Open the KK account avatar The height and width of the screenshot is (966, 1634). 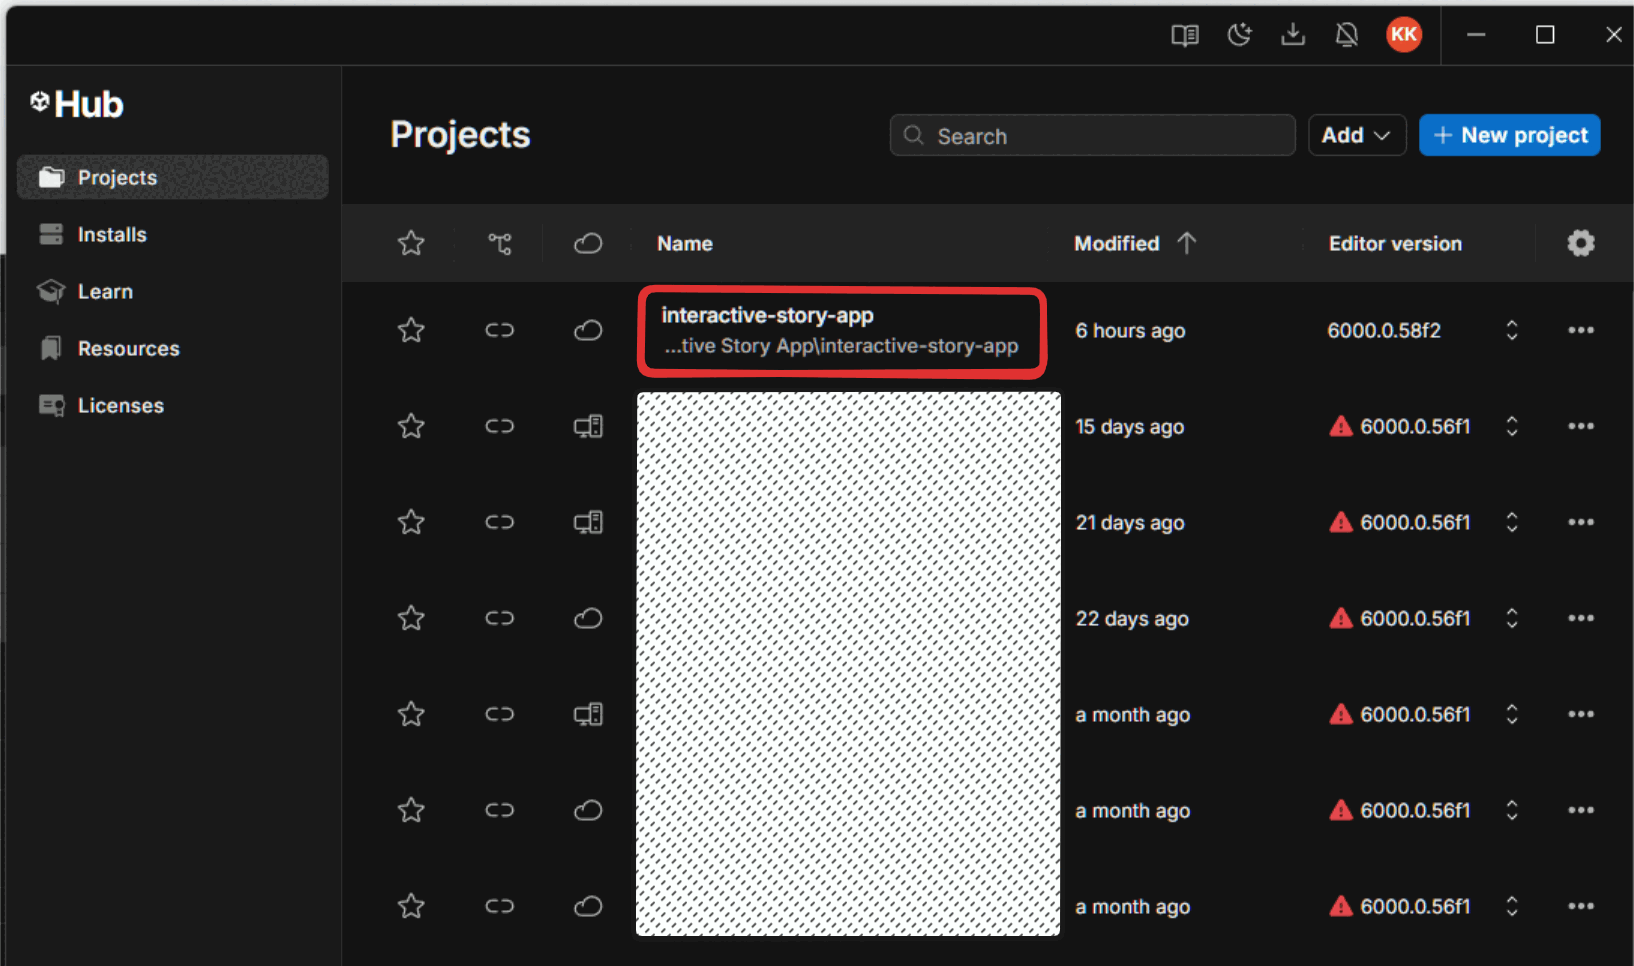coord(1404,34)
